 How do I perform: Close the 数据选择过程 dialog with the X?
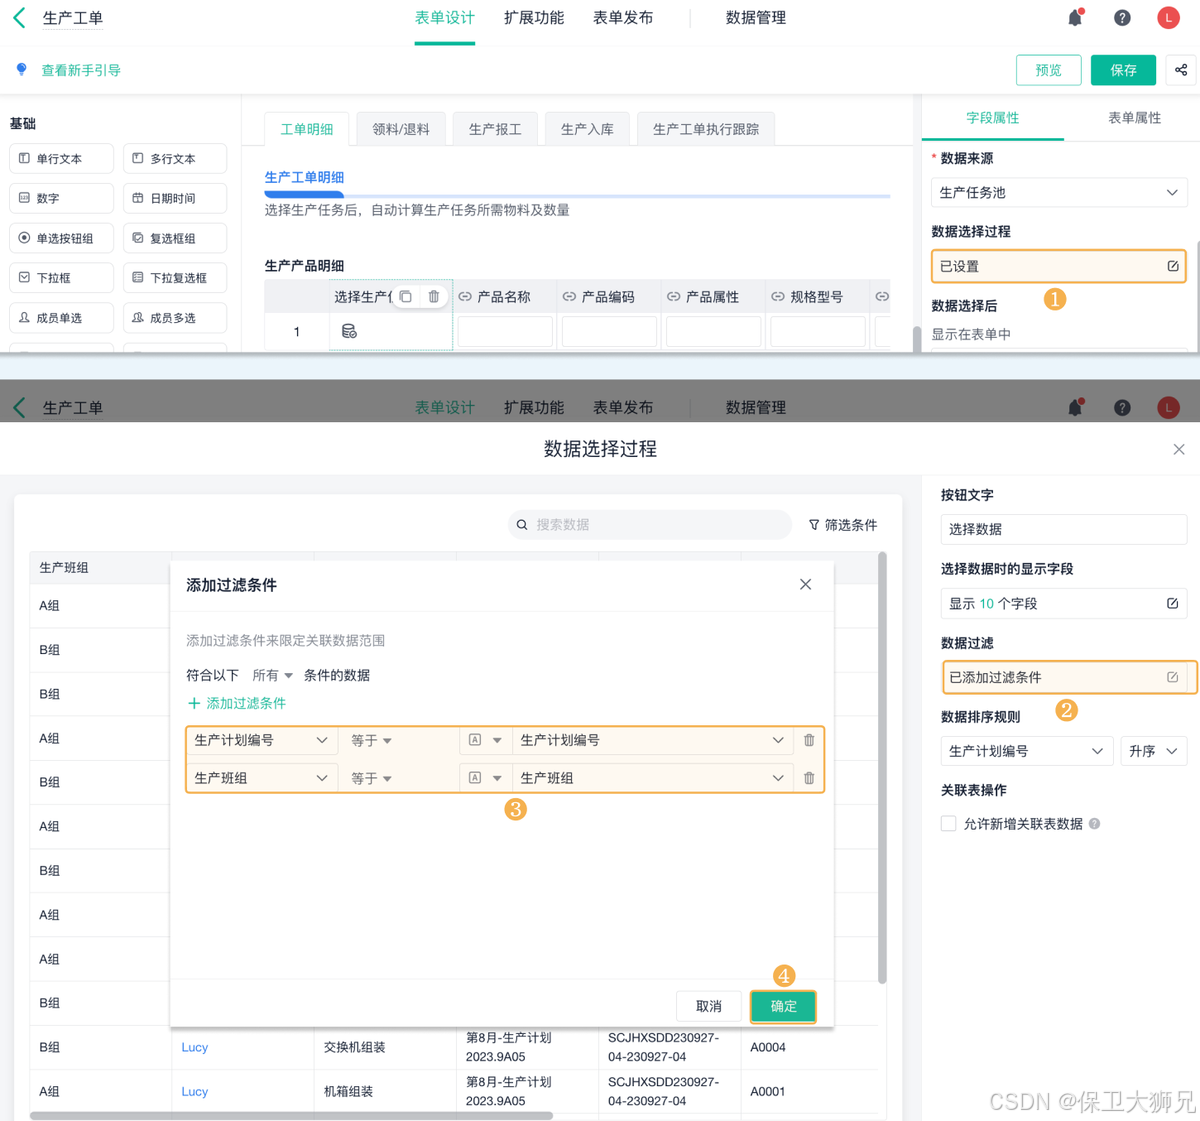point(1179,449)
